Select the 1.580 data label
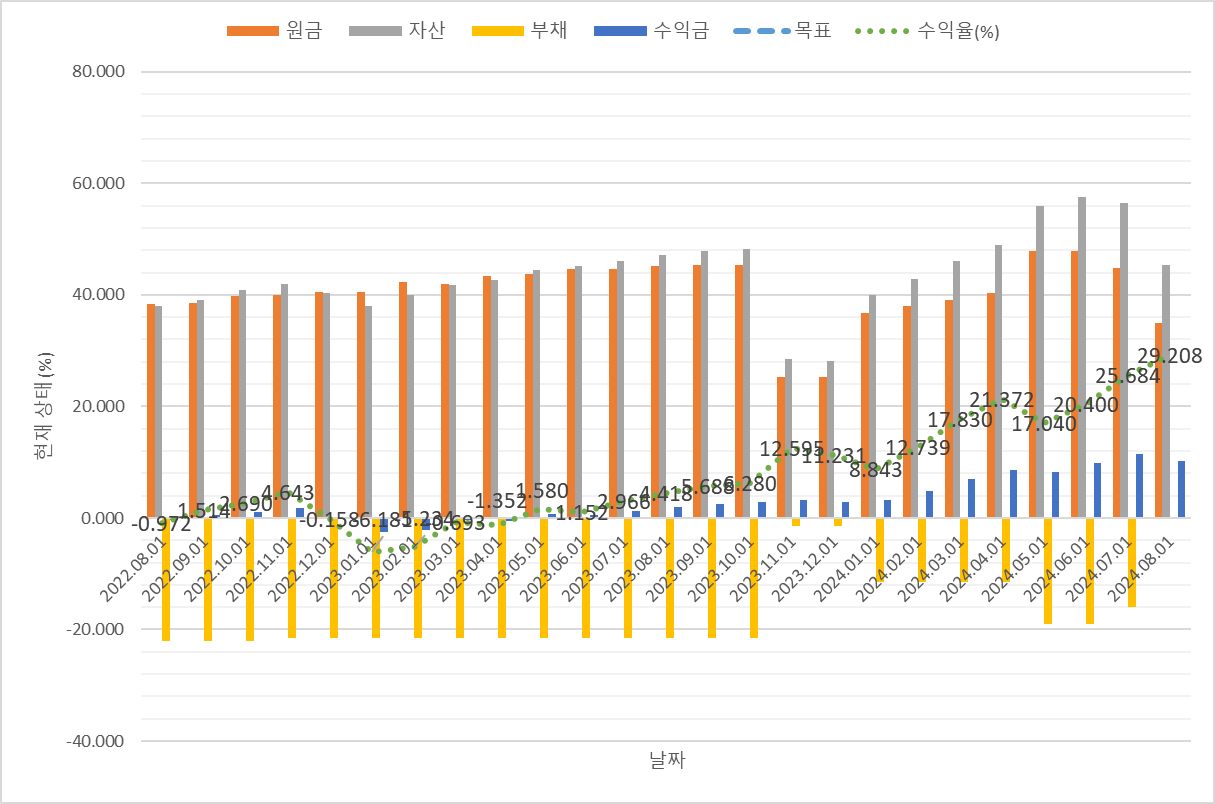 tap(541, 491)
